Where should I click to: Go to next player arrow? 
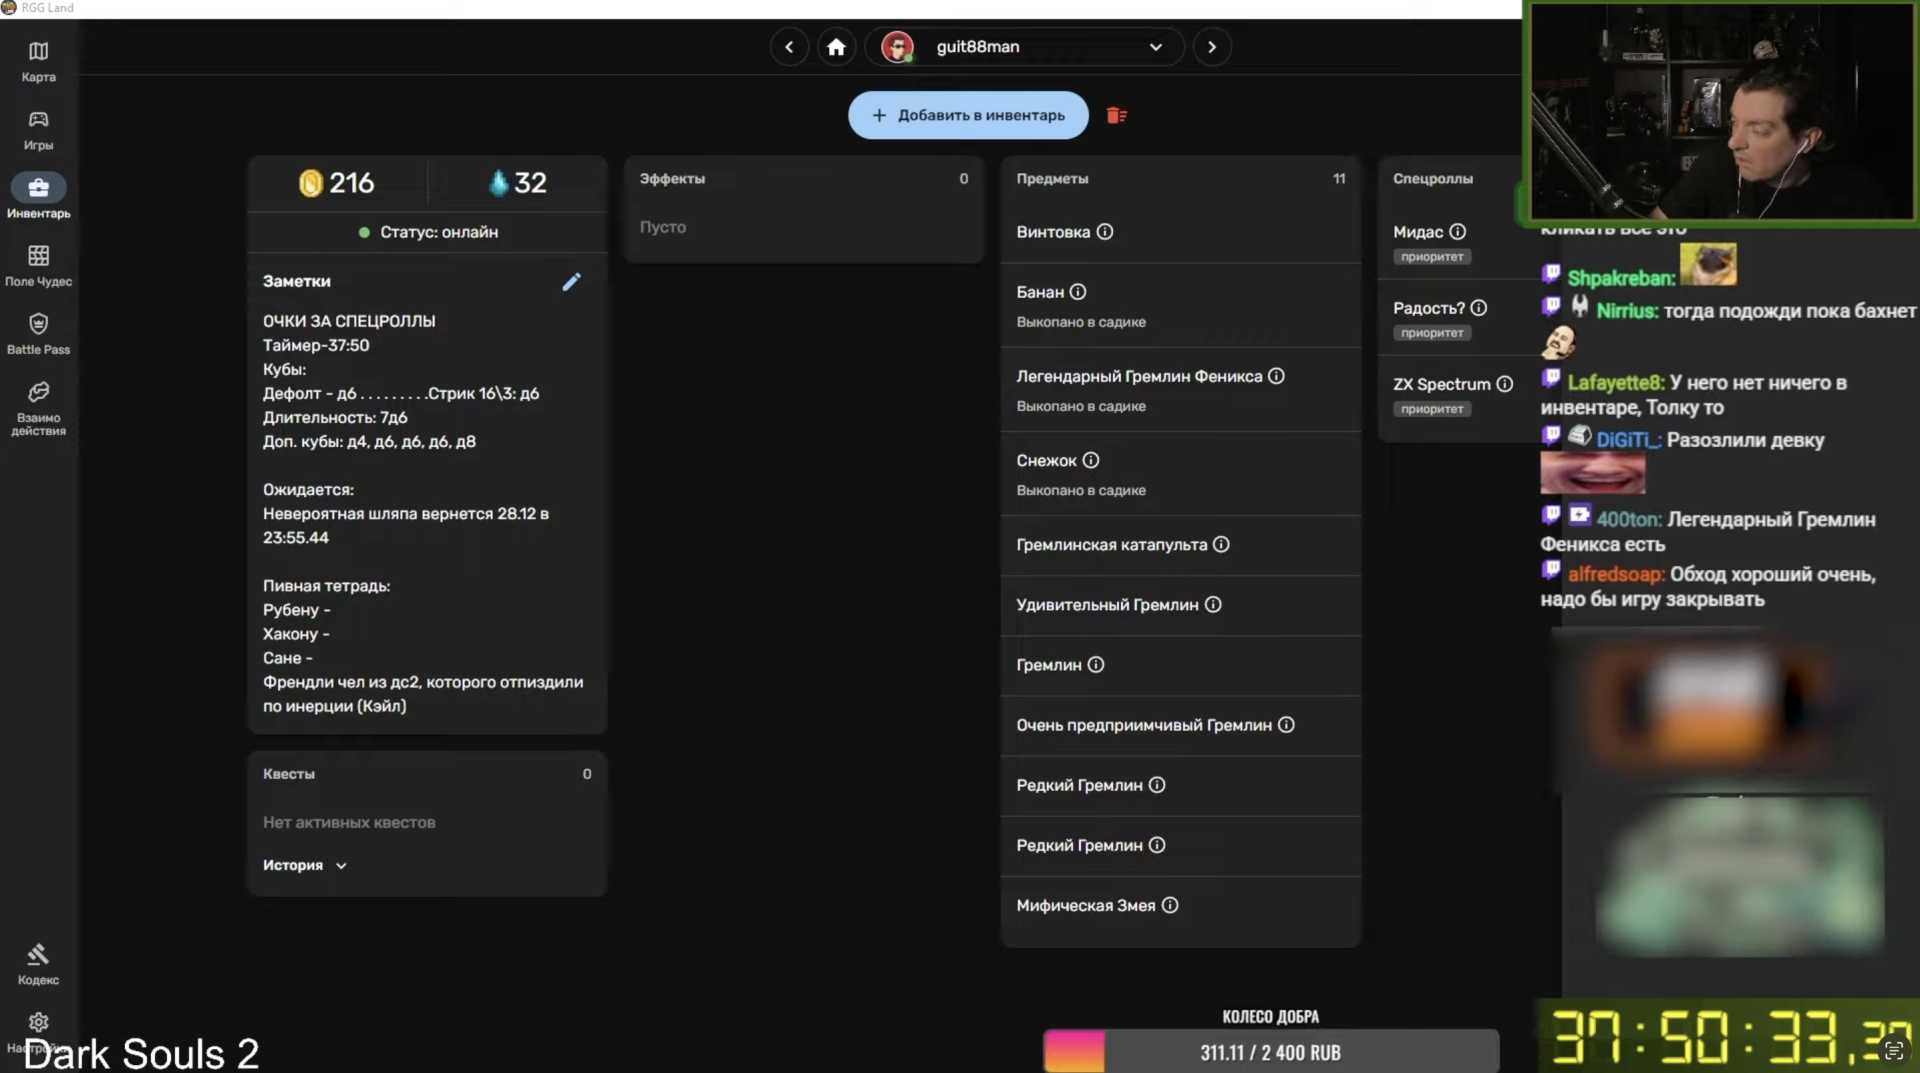1211,47
